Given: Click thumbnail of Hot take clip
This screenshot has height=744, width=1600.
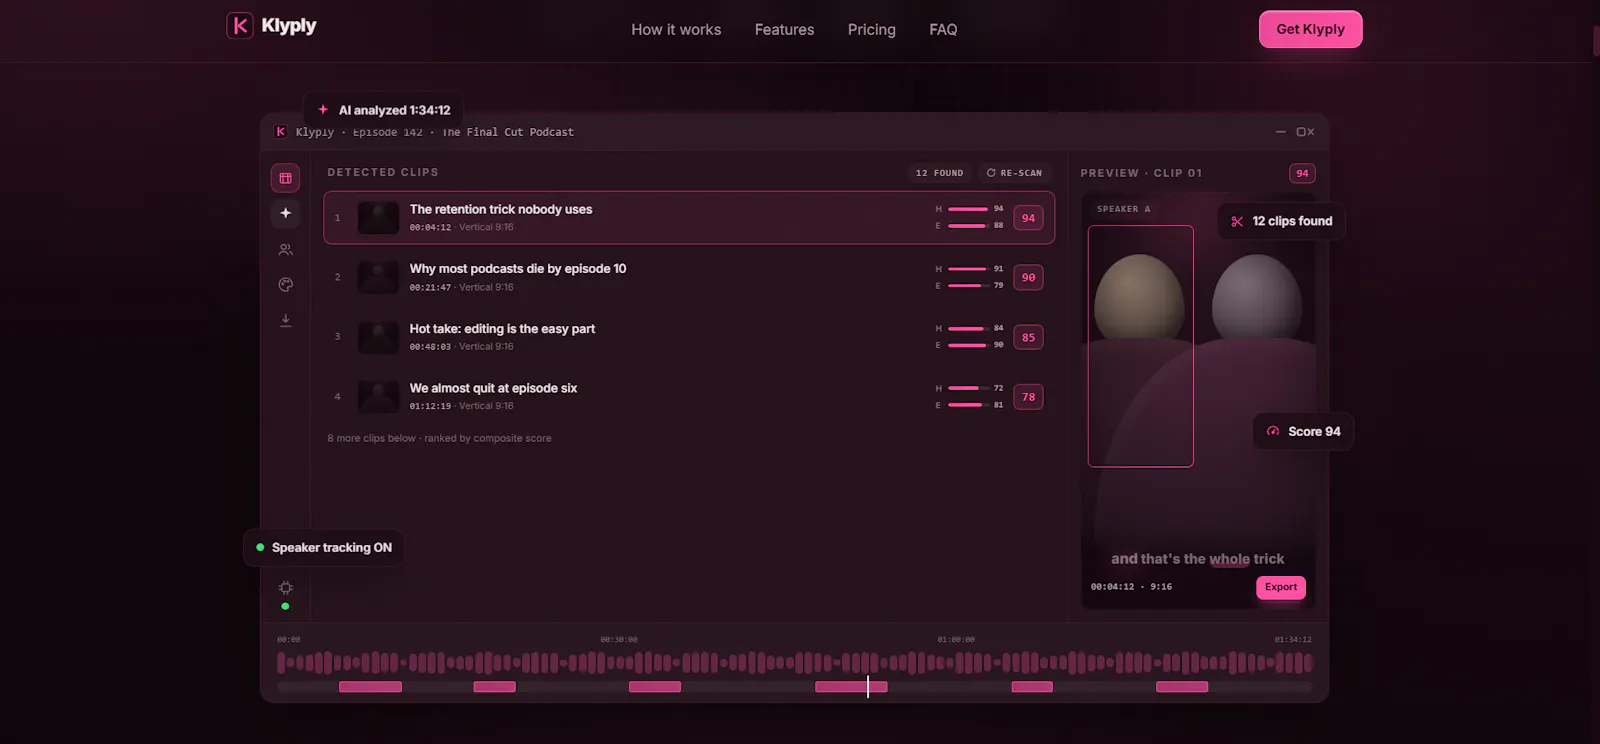Looking at the screenshot, I should [378, 337].
